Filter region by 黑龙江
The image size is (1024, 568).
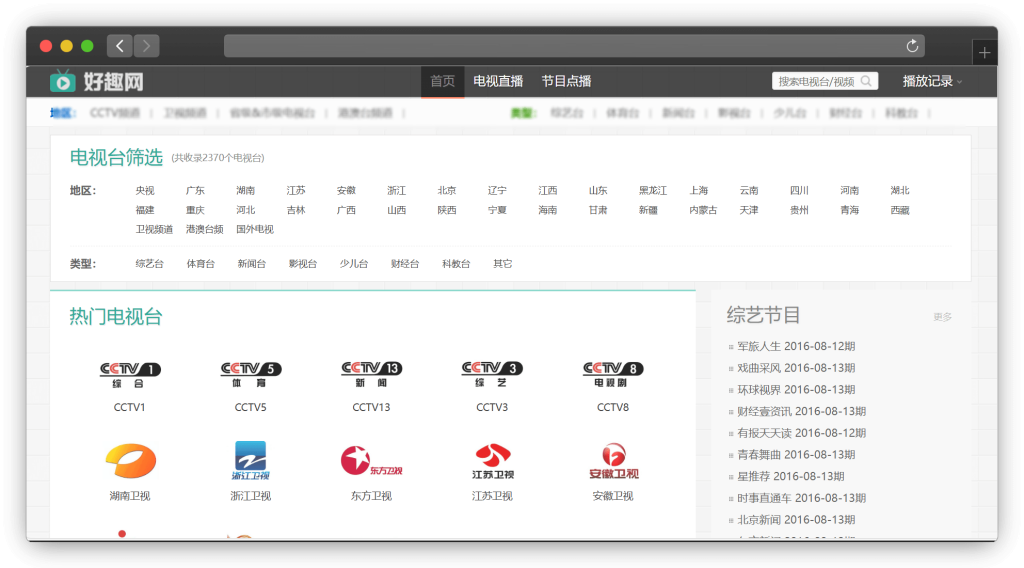coord(653,191)
